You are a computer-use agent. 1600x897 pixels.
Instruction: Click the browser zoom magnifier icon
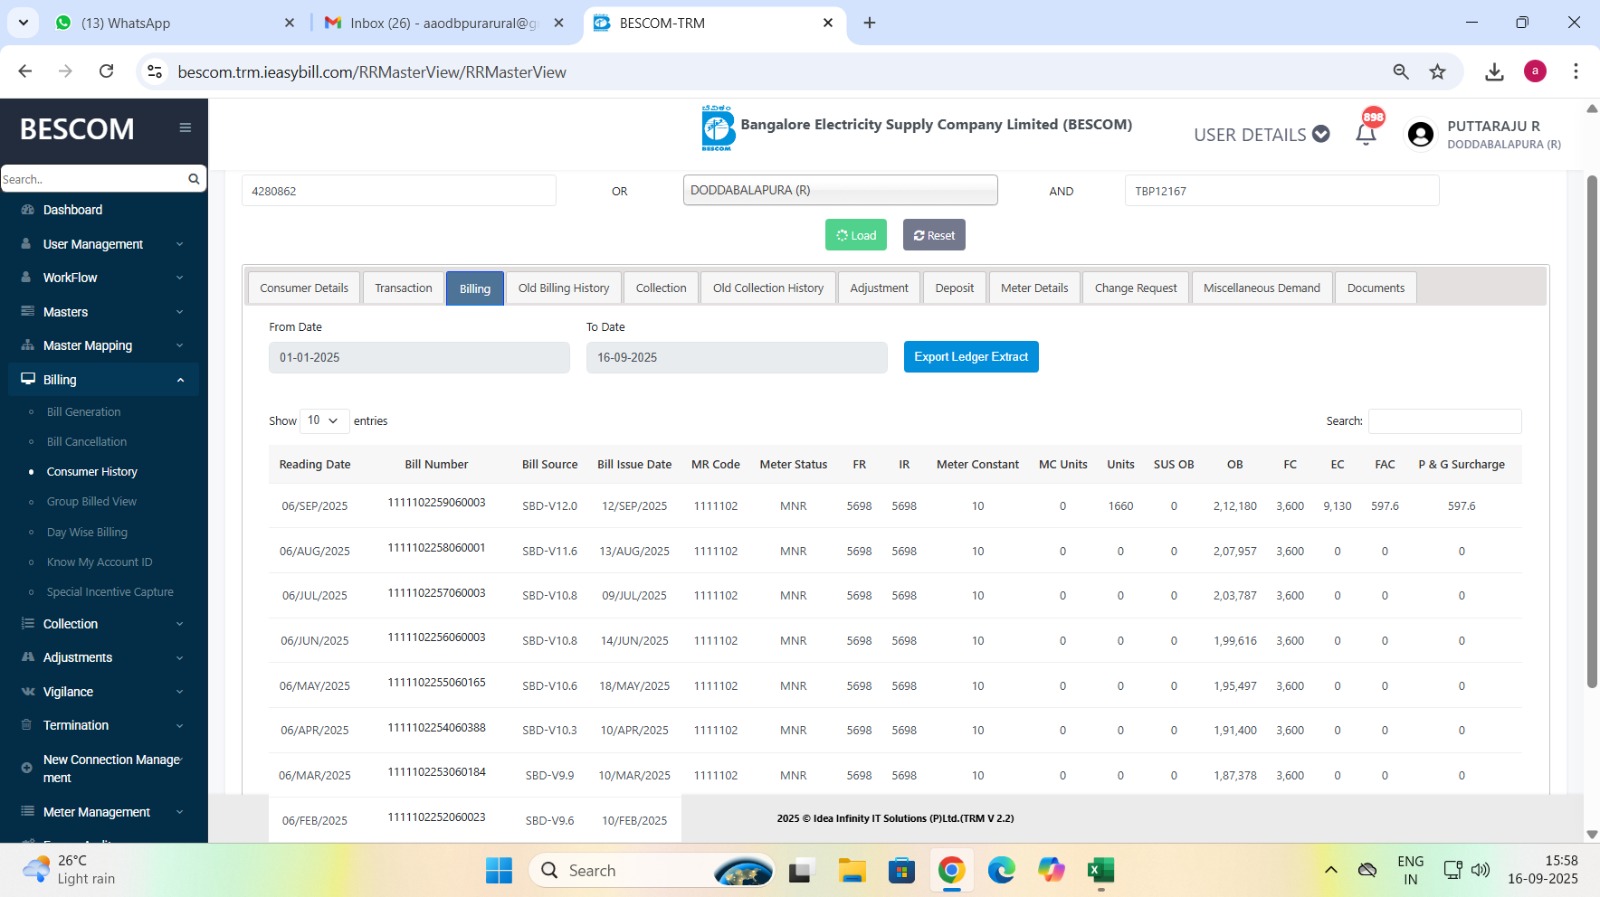pyautogui.click(x=1401, y=72)
